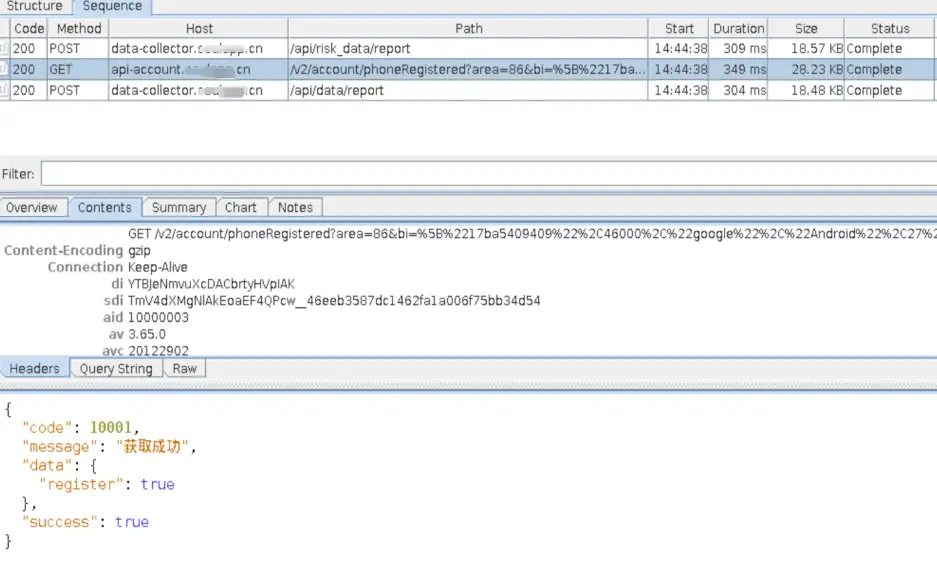Click the document icon of the /api/data/report row
The height and width of the screenshot is (561, 937).
[4, 90]
